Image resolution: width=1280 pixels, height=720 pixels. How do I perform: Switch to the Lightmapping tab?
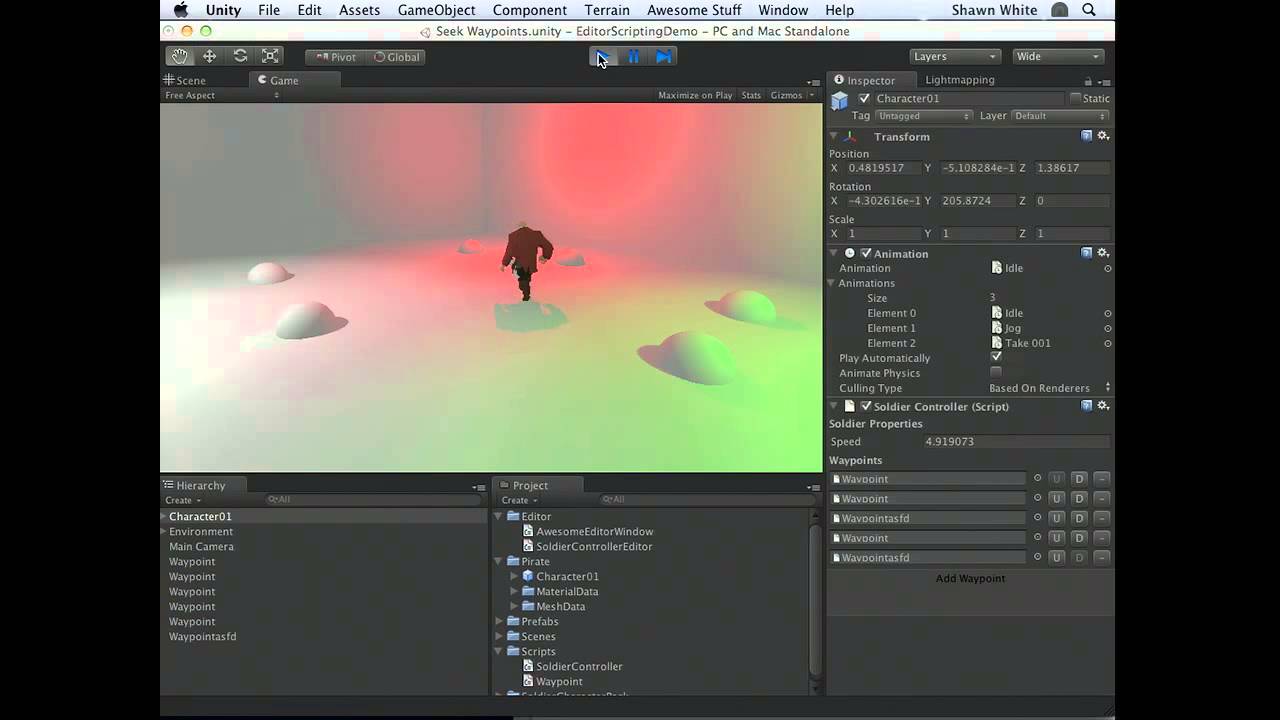(960, 80)
